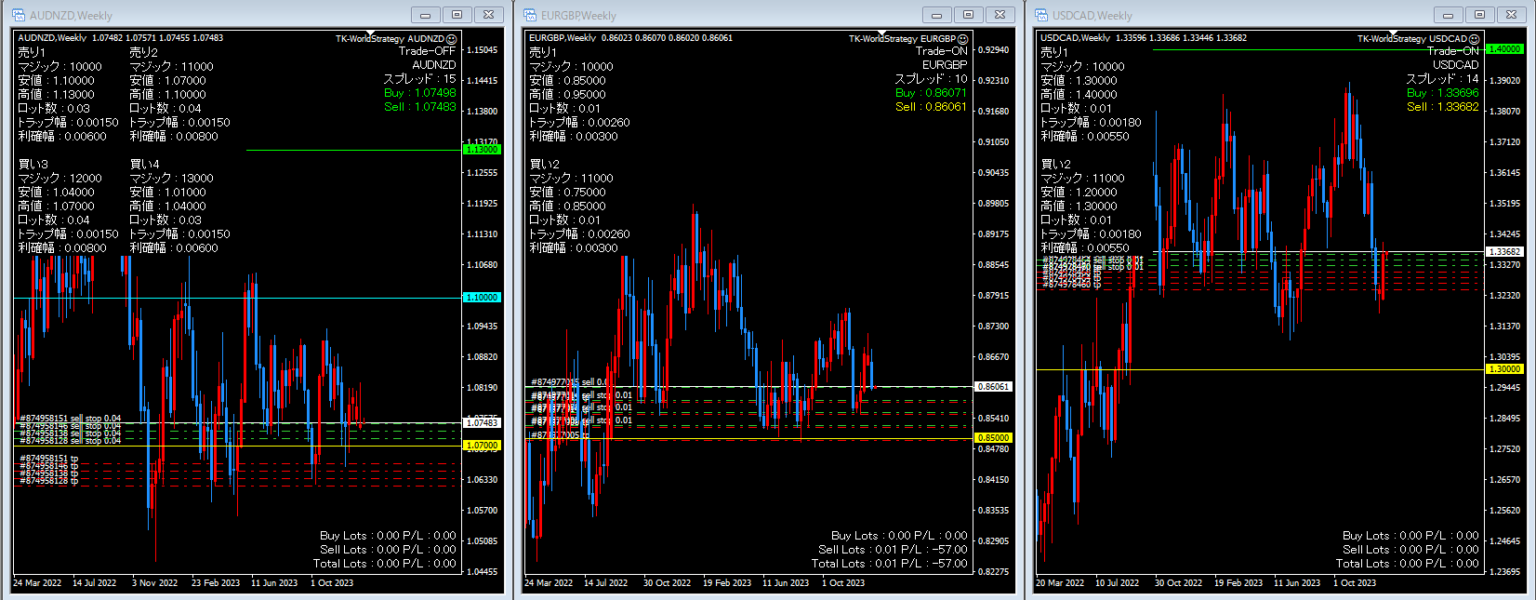The image size is (1536, 600).
Task: Select the yellow 1.30000 price label on USDCAD
Action: [1505, 369]
